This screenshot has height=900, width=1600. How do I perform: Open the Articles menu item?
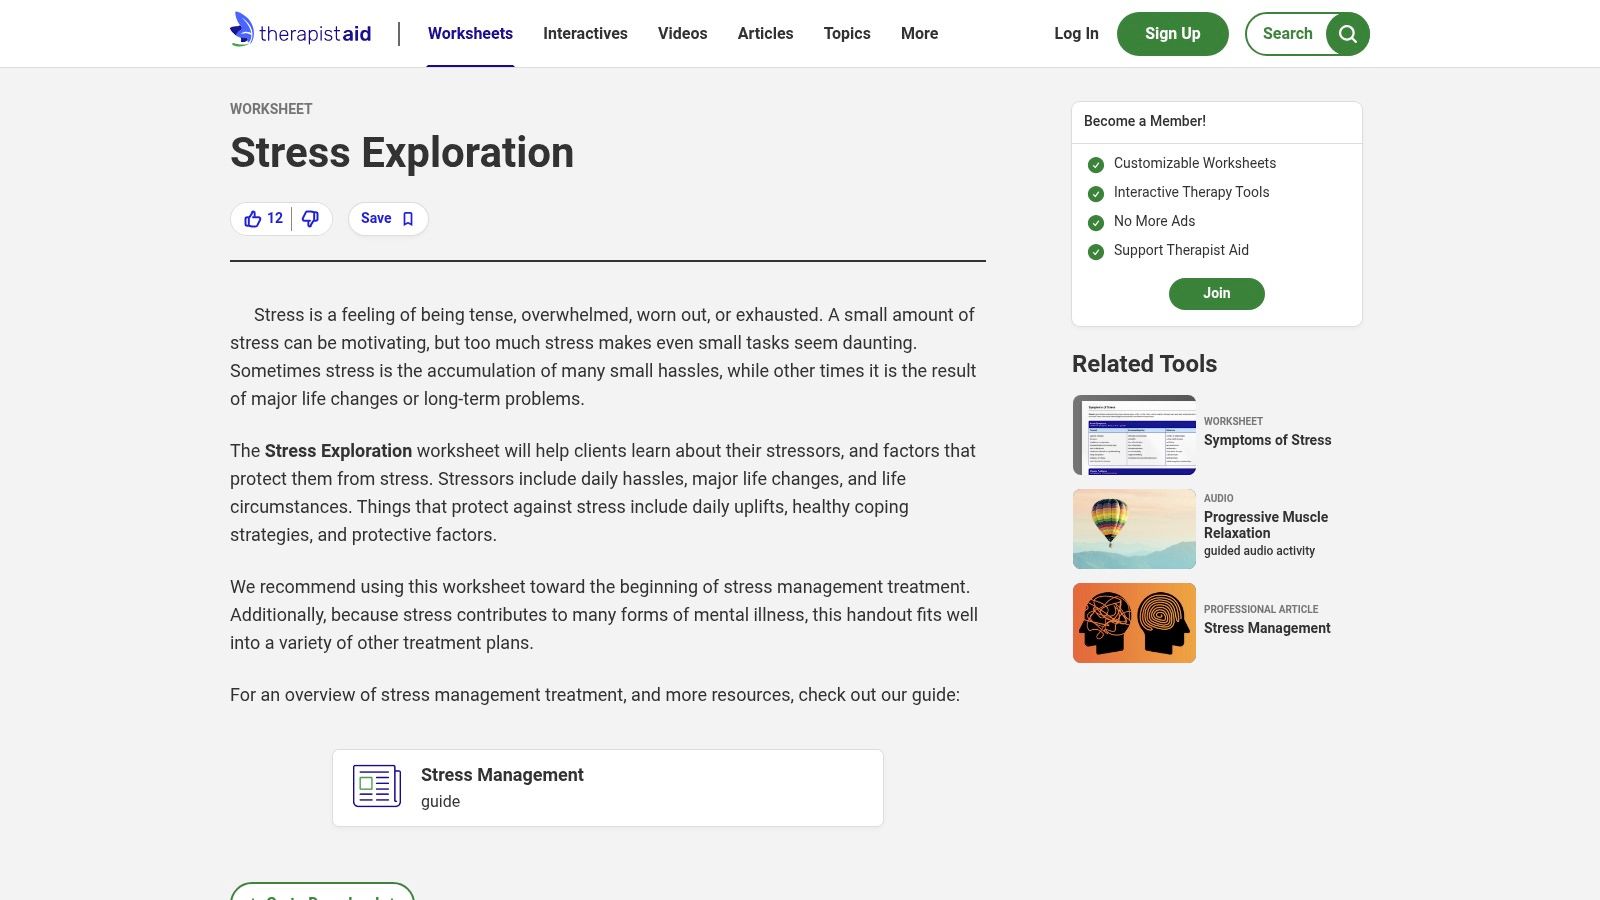click(x=765, y=33)
